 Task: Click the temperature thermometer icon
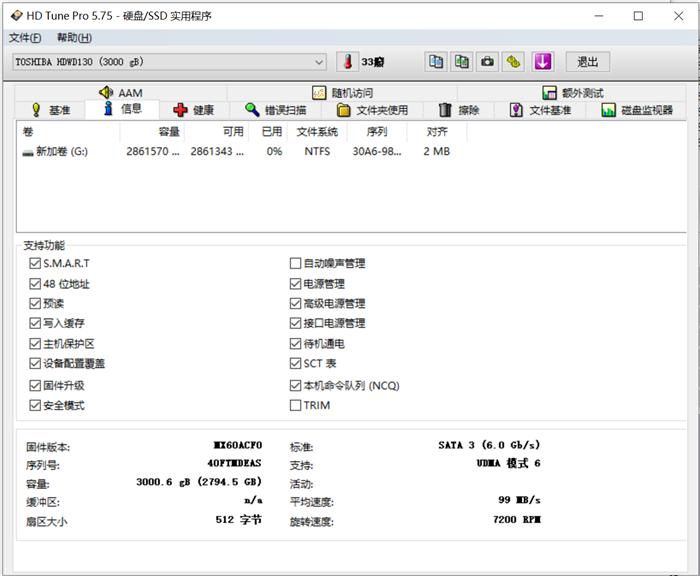[x=346, y=62]
